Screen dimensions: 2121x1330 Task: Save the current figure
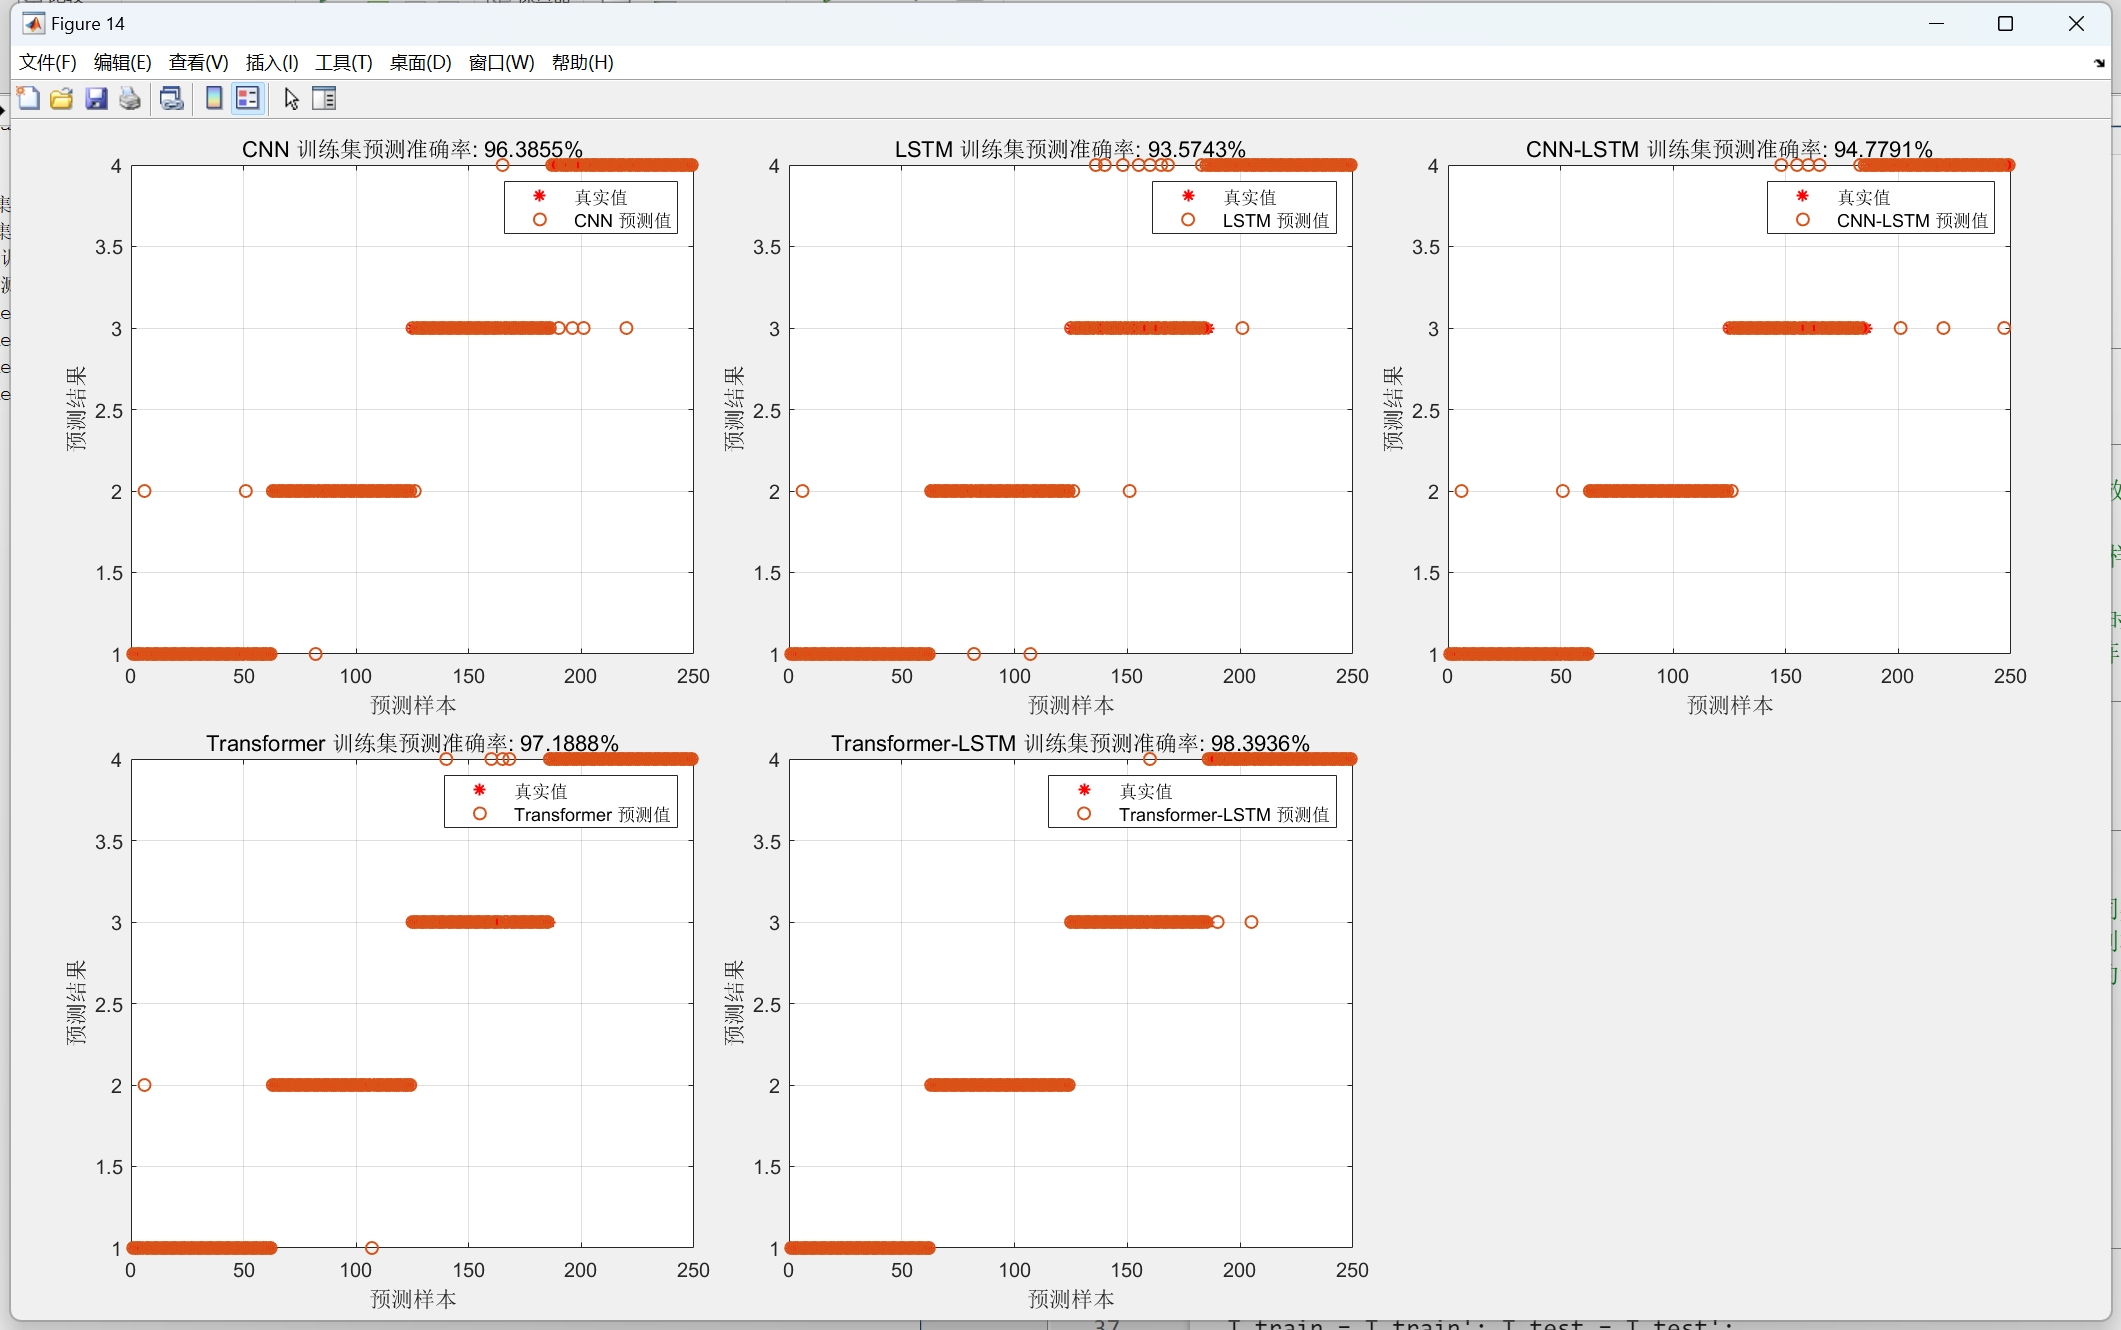click(96, 98)
